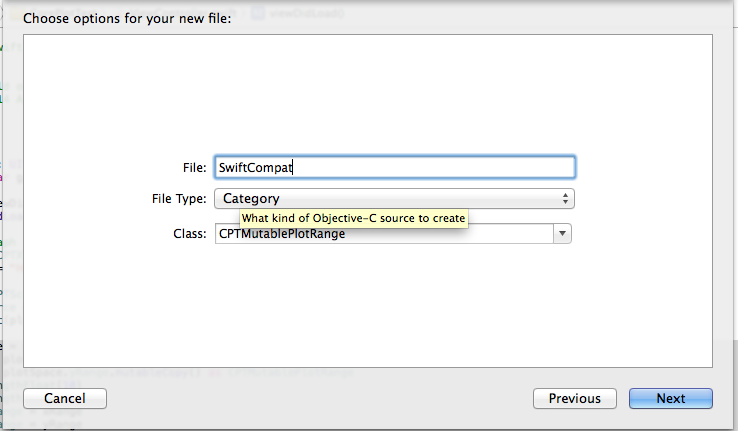Go back with the Previous button

click(x=575, y=398)
